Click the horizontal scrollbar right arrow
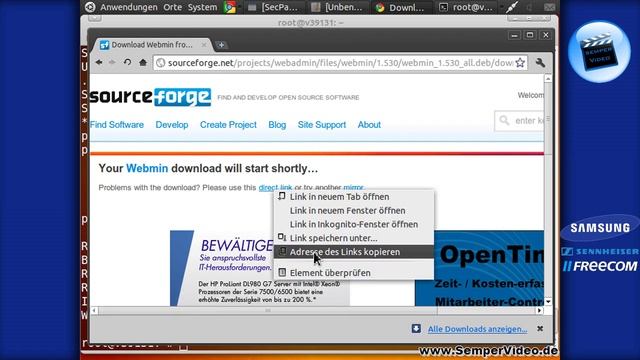The height and width of the screenshot is (360, 640). [x=540, y=311]
